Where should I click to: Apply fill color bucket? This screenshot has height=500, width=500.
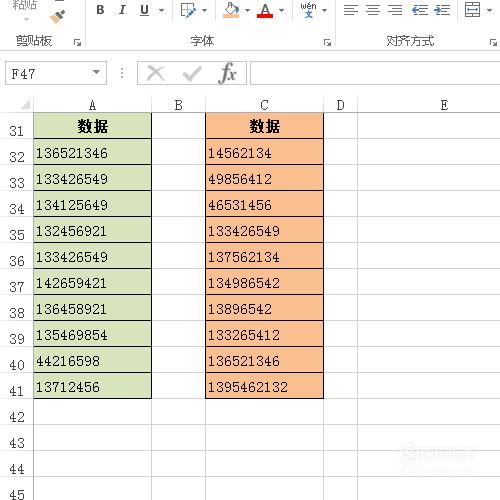231,10
